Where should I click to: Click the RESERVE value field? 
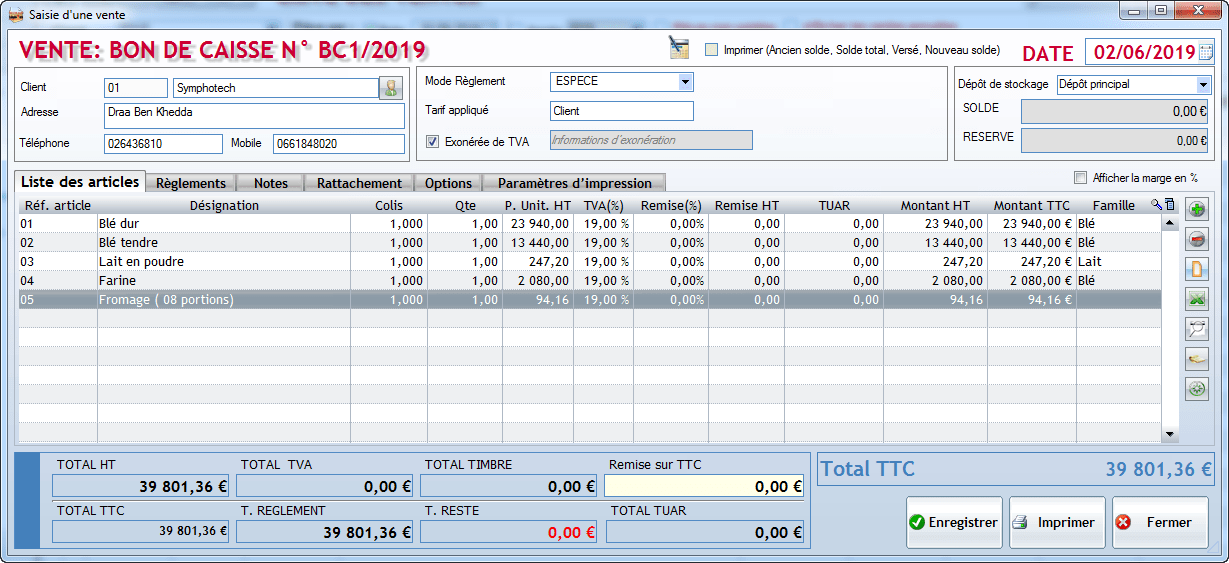pos(1116,141)
